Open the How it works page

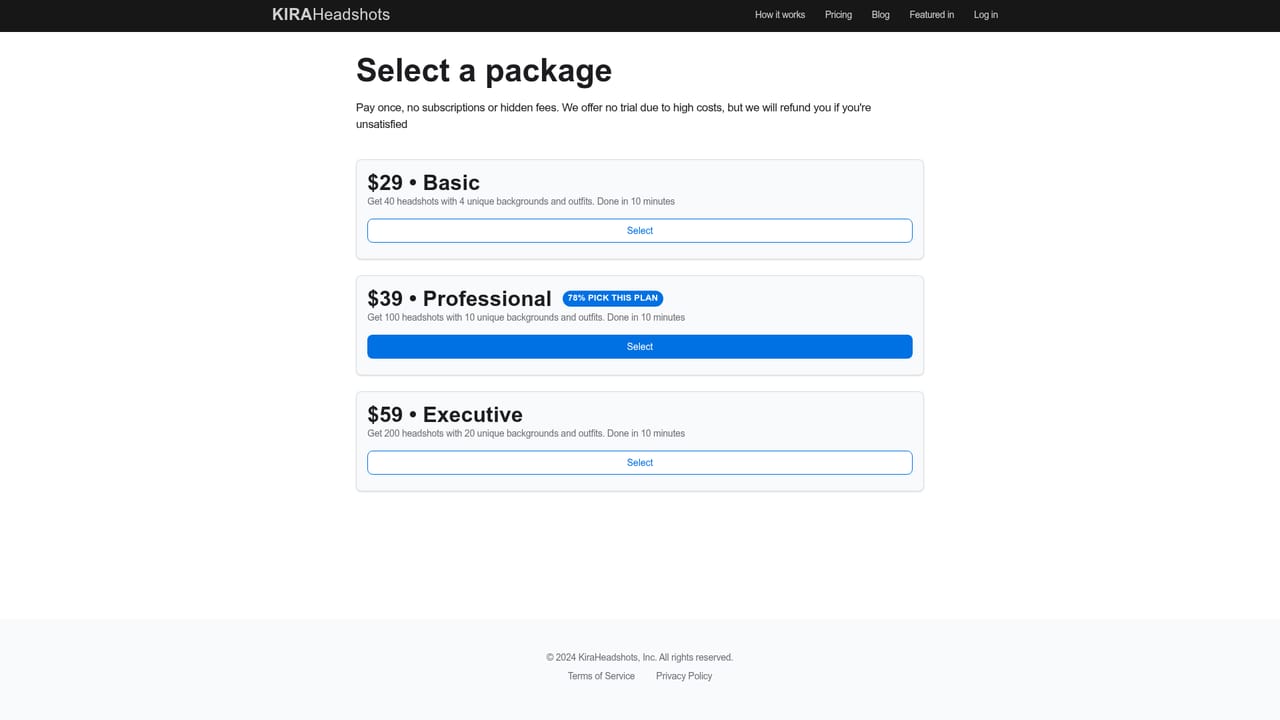coord(780,15)
